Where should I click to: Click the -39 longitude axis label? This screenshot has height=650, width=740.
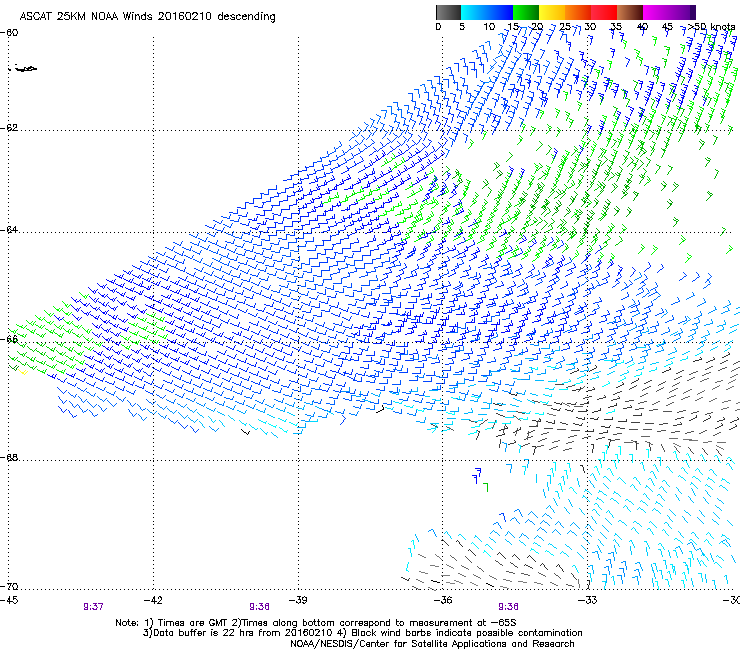tap(298, 600)
